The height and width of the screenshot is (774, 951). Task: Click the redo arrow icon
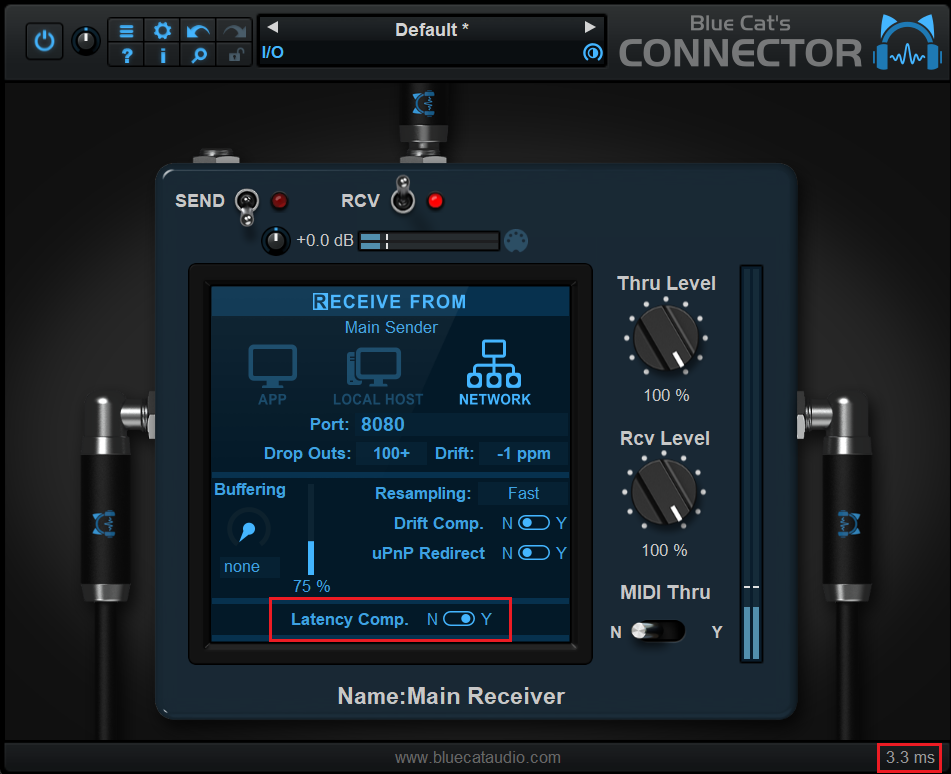(235, 30)
